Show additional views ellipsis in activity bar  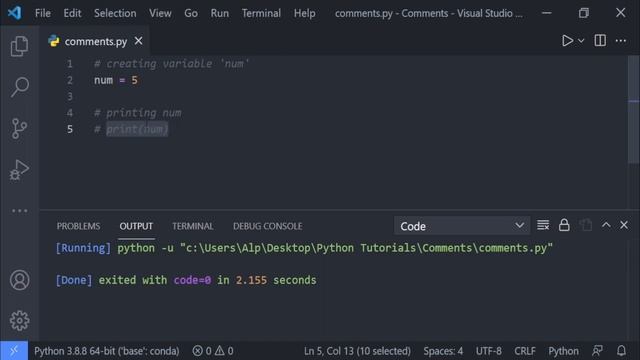pos(19,211)
